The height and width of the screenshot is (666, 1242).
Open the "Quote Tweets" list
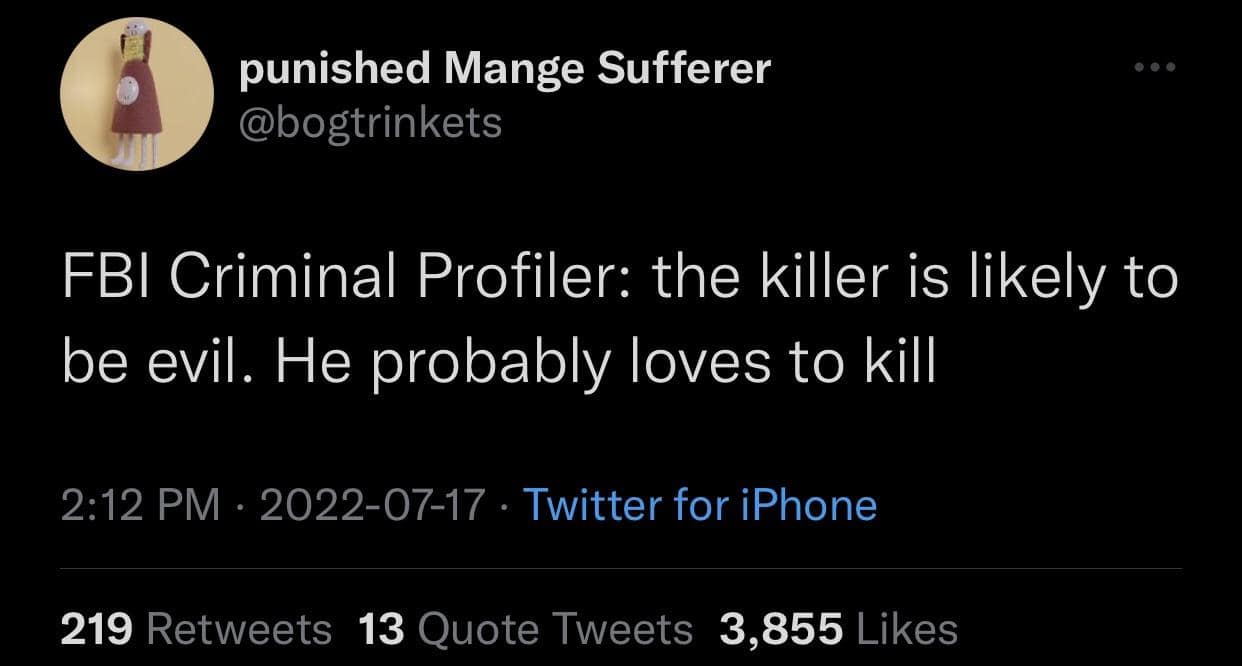(554, 629)
